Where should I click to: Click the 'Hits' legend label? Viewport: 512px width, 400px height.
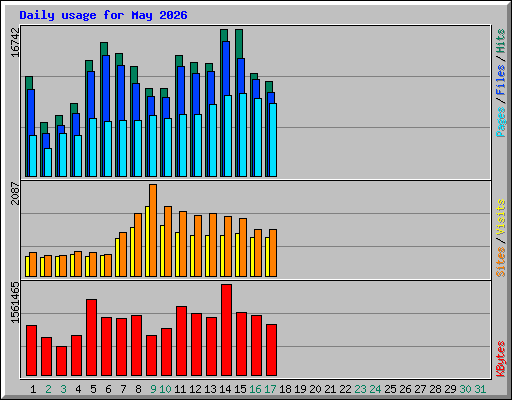point(501,41)
